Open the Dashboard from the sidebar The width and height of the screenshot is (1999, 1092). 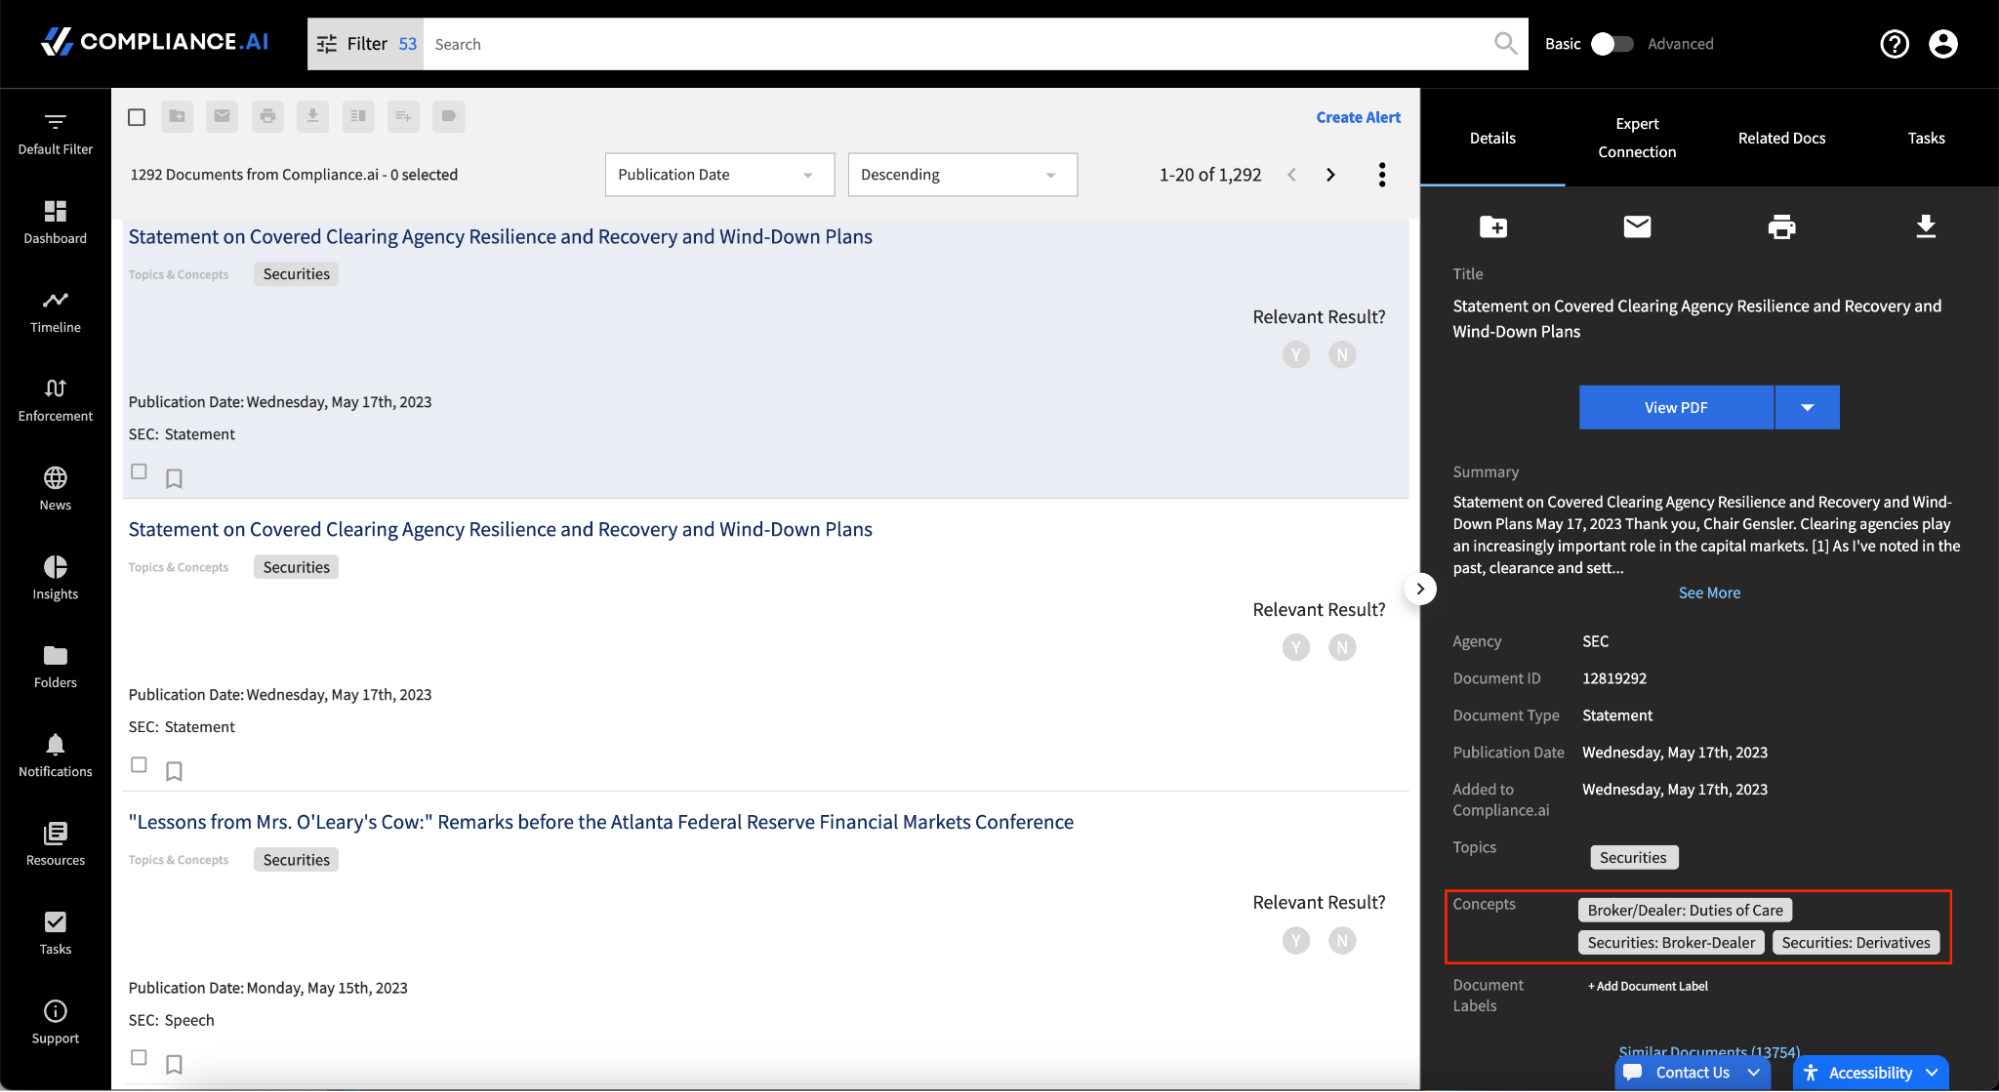pyautogui.click(x=55, y=222)
